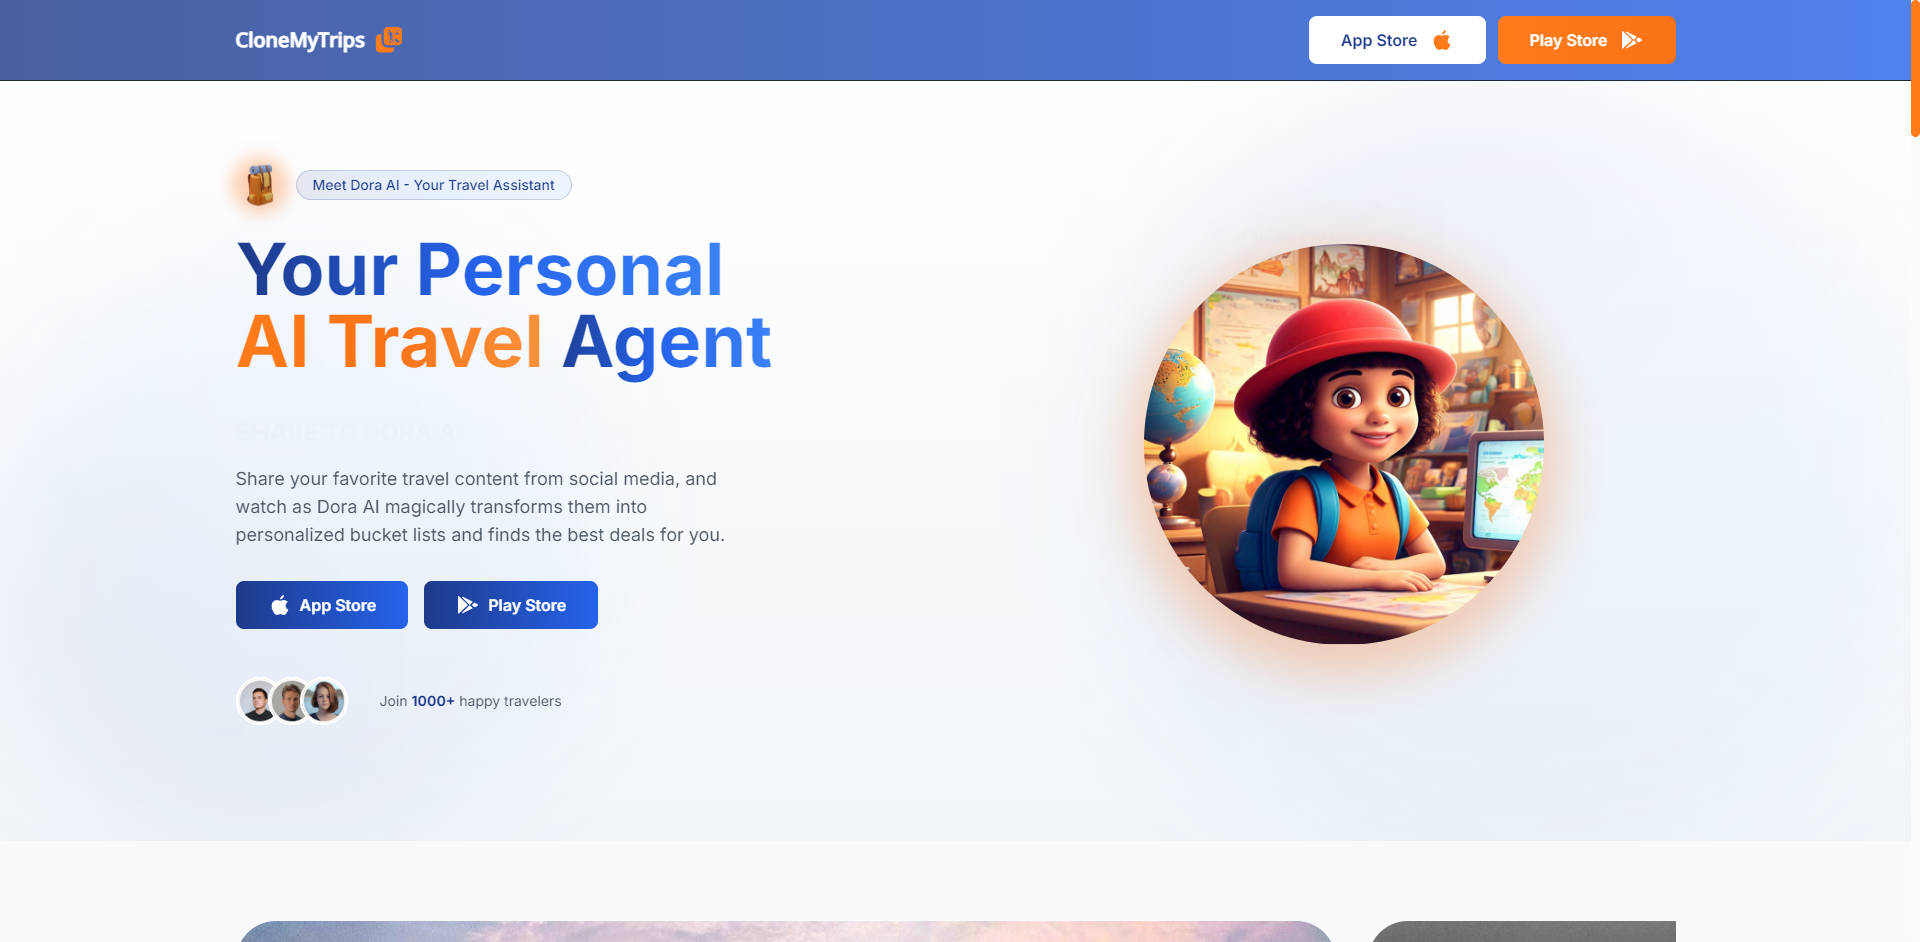Screen dimensions: 1920x942
Task: Click the Meet Dora AI travel assistant badge
Action: (433, 185)
